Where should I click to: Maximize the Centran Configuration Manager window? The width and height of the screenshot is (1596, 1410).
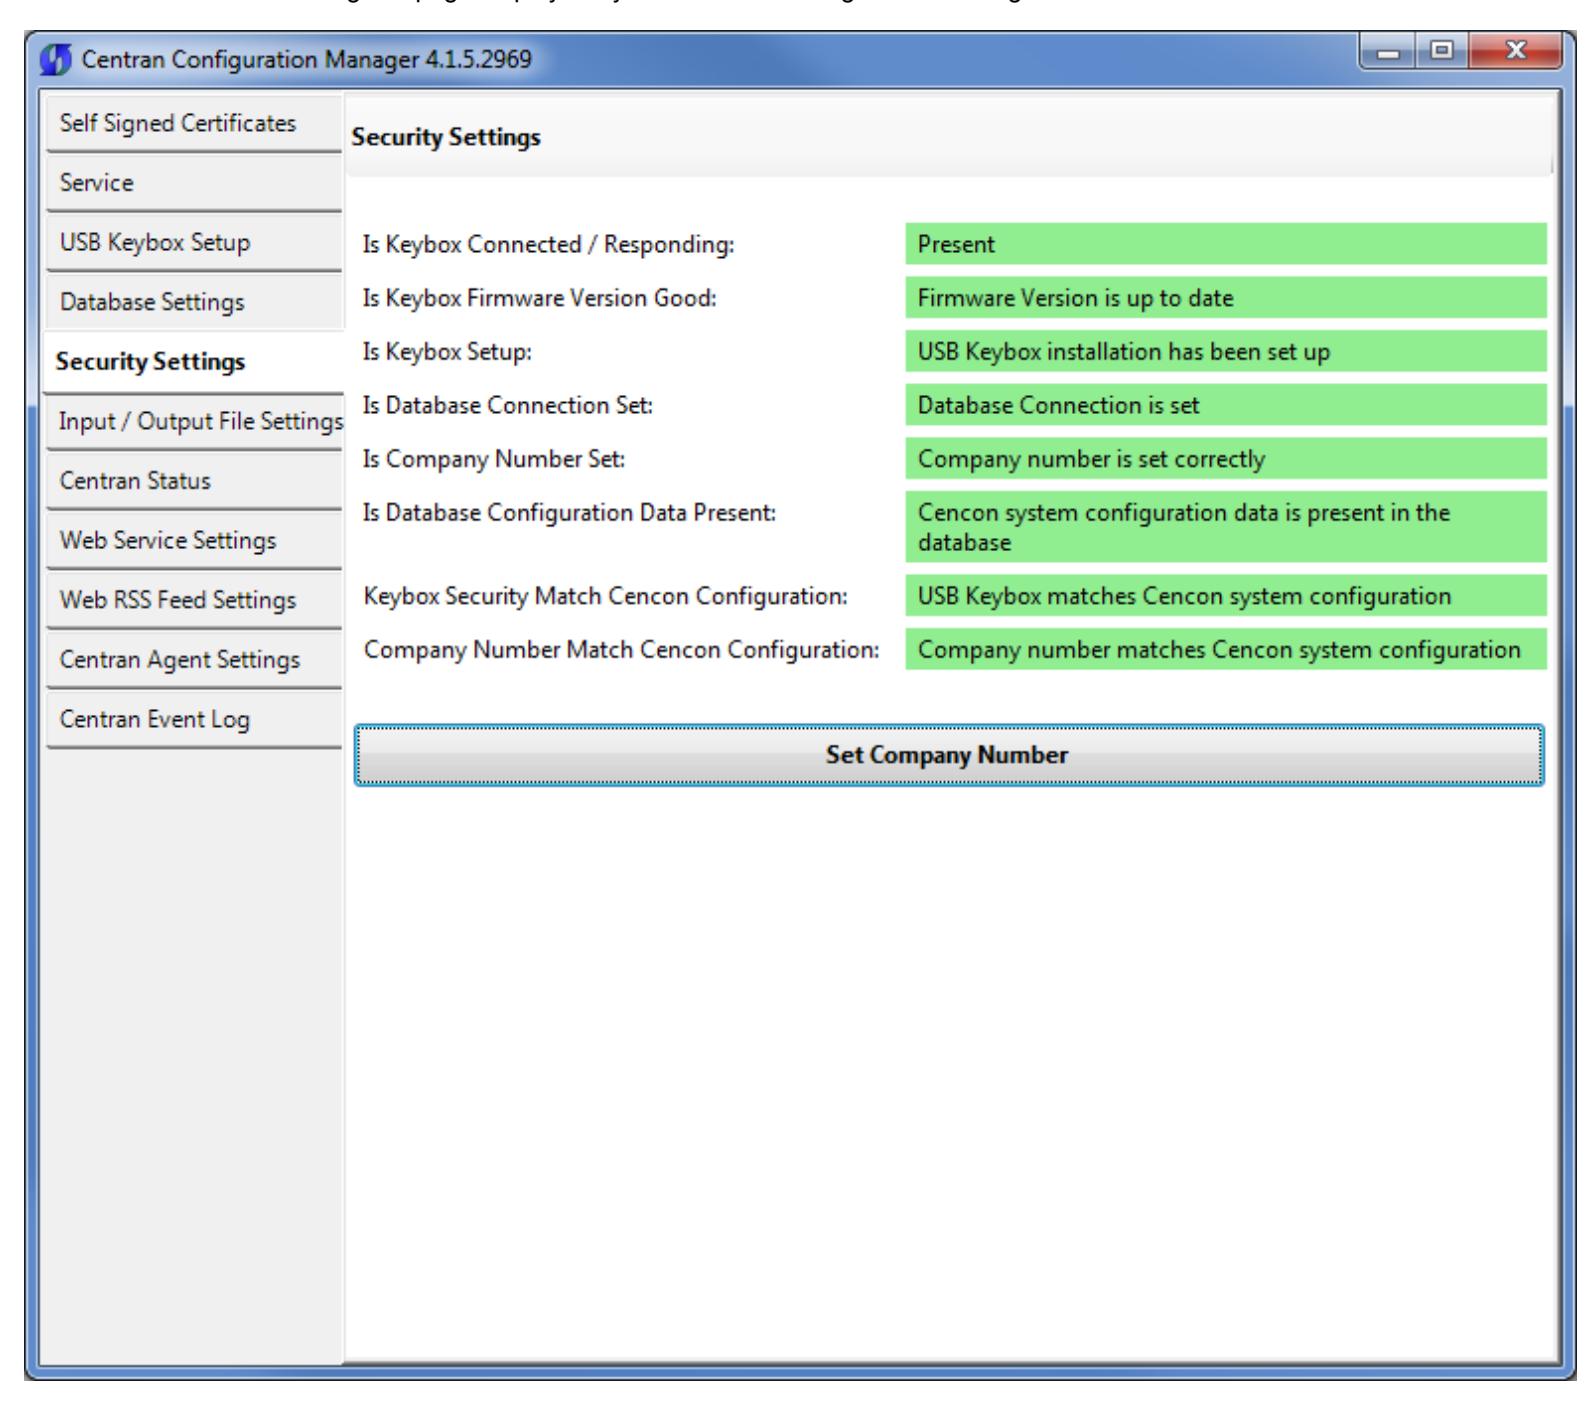pyautogui.click(x=1440, y=50)
